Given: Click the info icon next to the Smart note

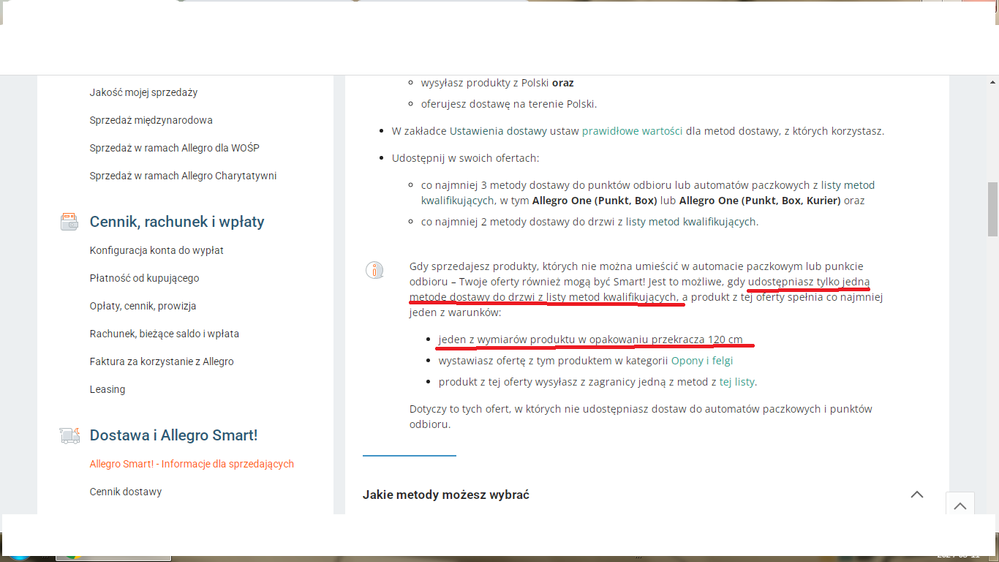Looking at the screenshot, I should click(374, 270).
